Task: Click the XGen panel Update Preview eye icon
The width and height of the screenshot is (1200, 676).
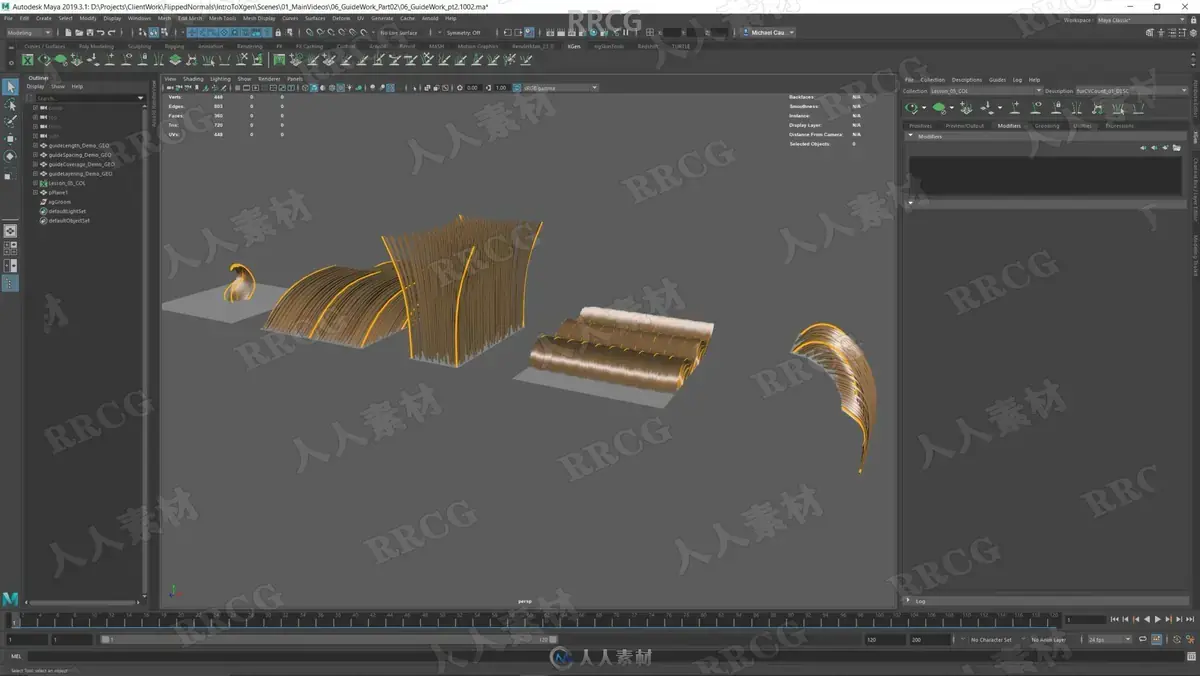Action: [912, 107]
